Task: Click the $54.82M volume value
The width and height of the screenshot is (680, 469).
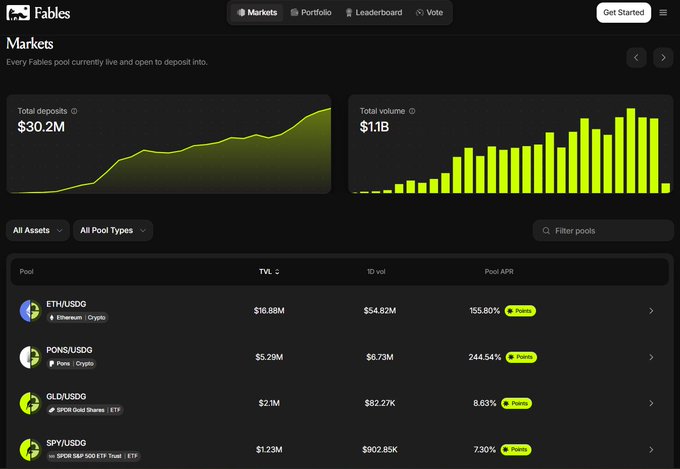Action: pyautogui.click(x=379, y=311)
